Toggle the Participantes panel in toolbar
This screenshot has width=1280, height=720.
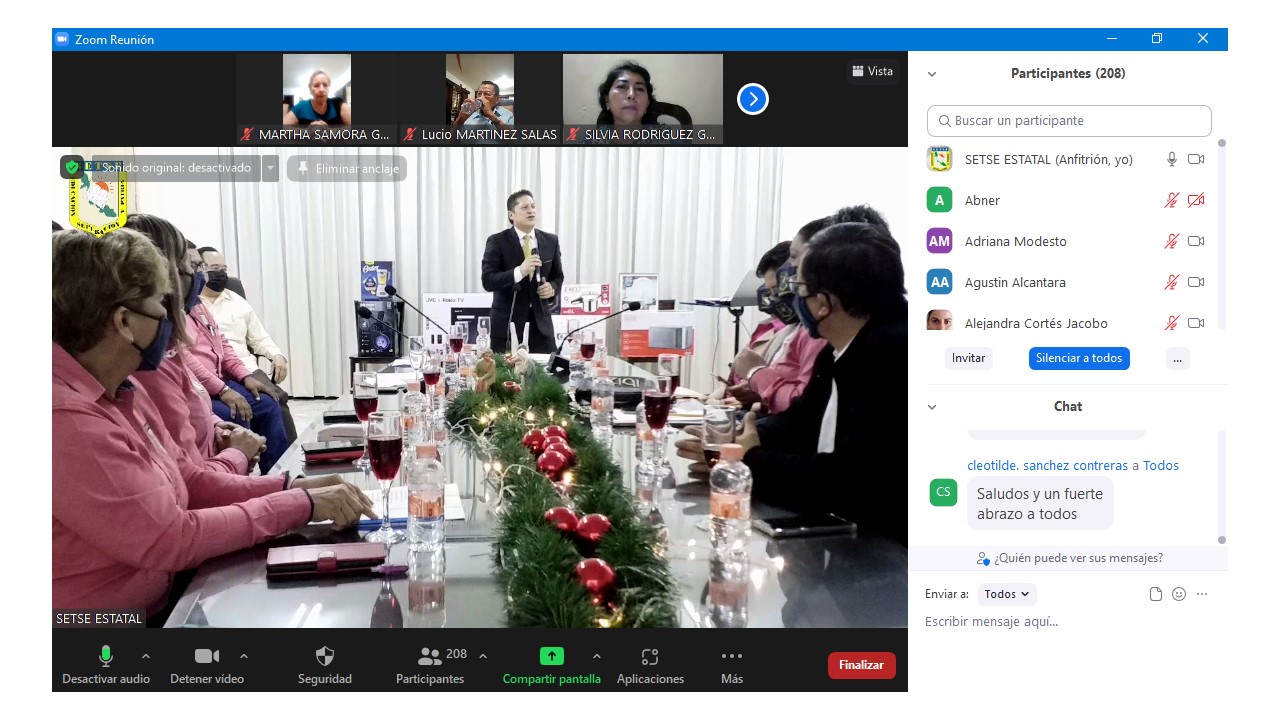pos(430,665)
